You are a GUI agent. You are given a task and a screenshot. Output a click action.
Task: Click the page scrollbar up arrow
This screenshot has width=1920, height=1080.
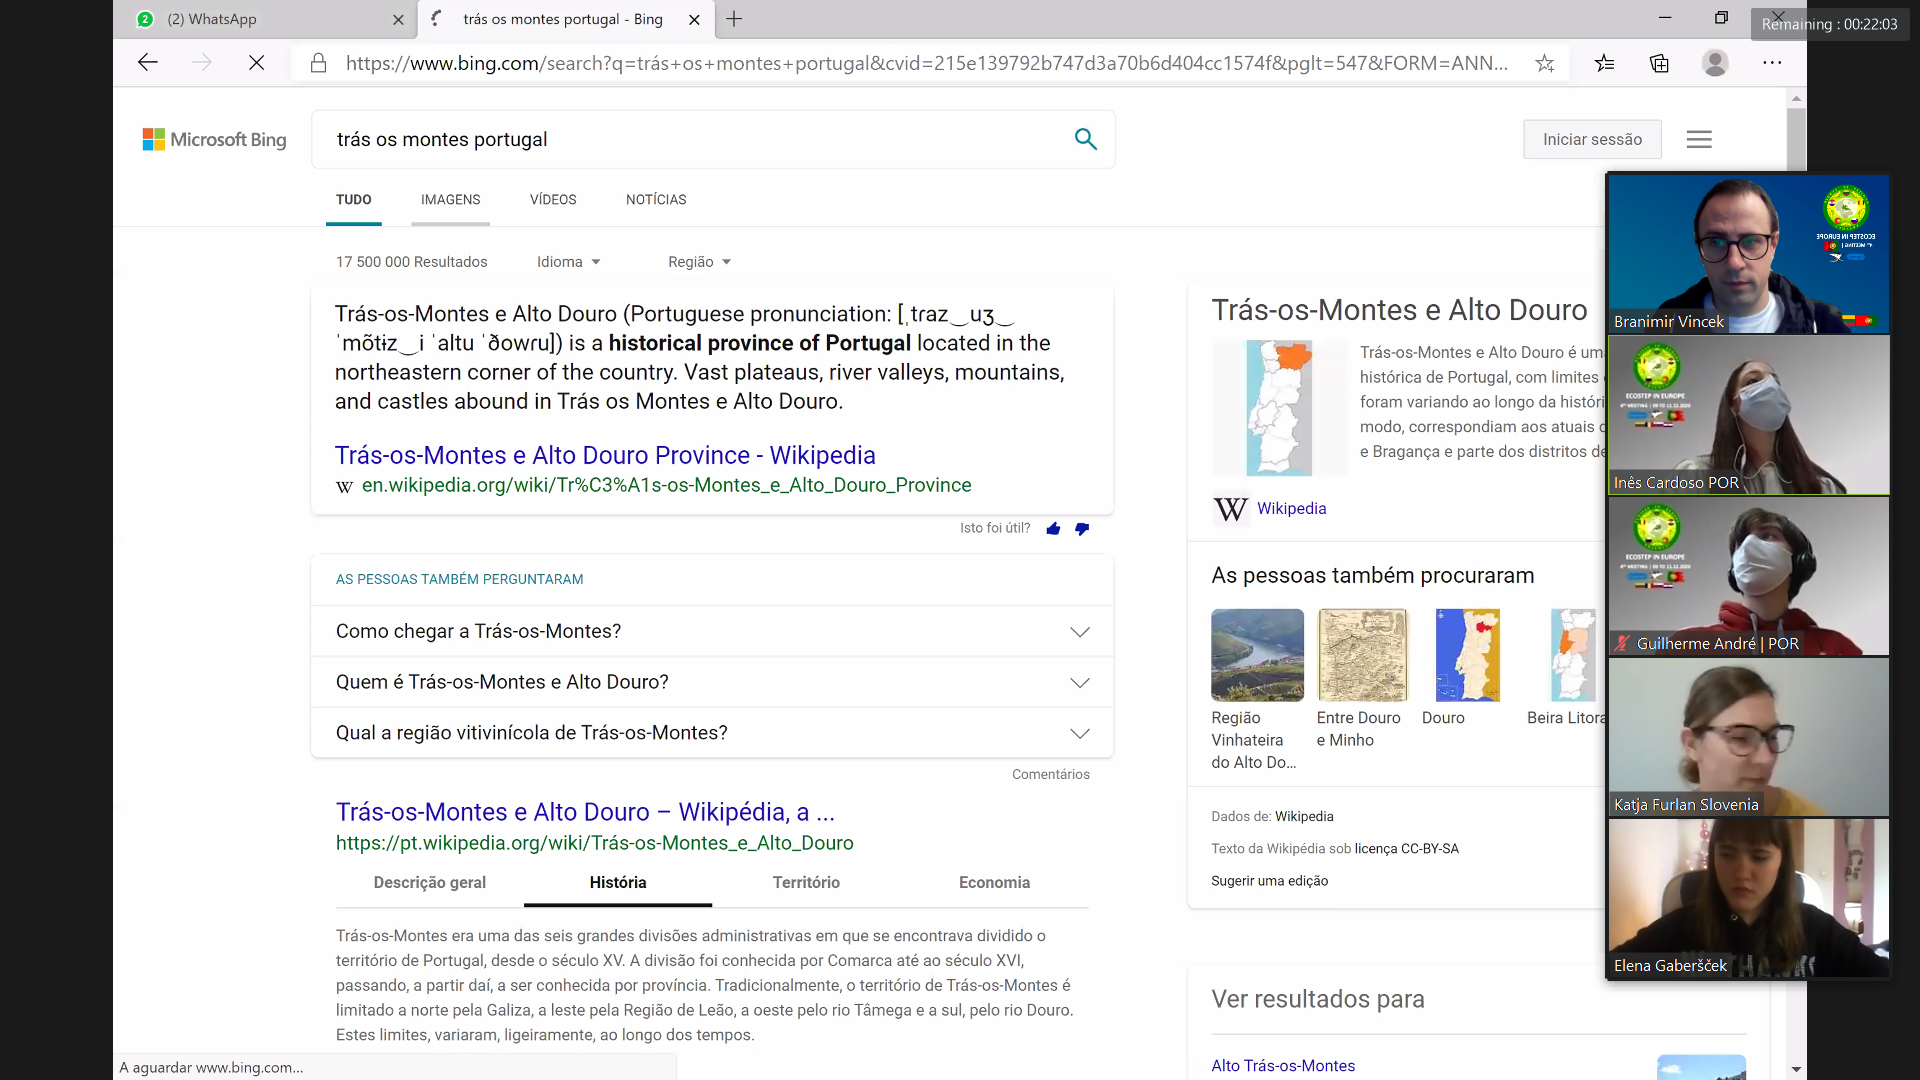(1796, 98)
